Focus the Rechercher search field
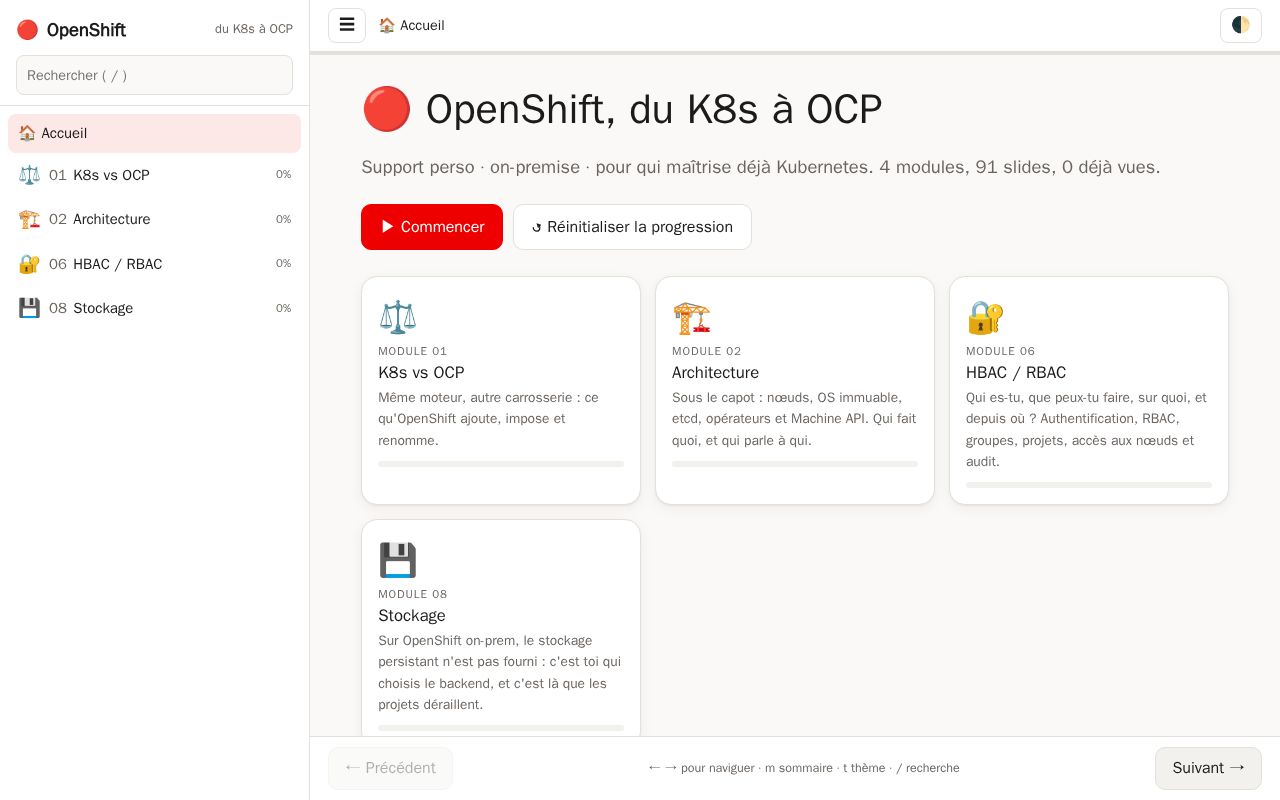 [x=154, y=75]
